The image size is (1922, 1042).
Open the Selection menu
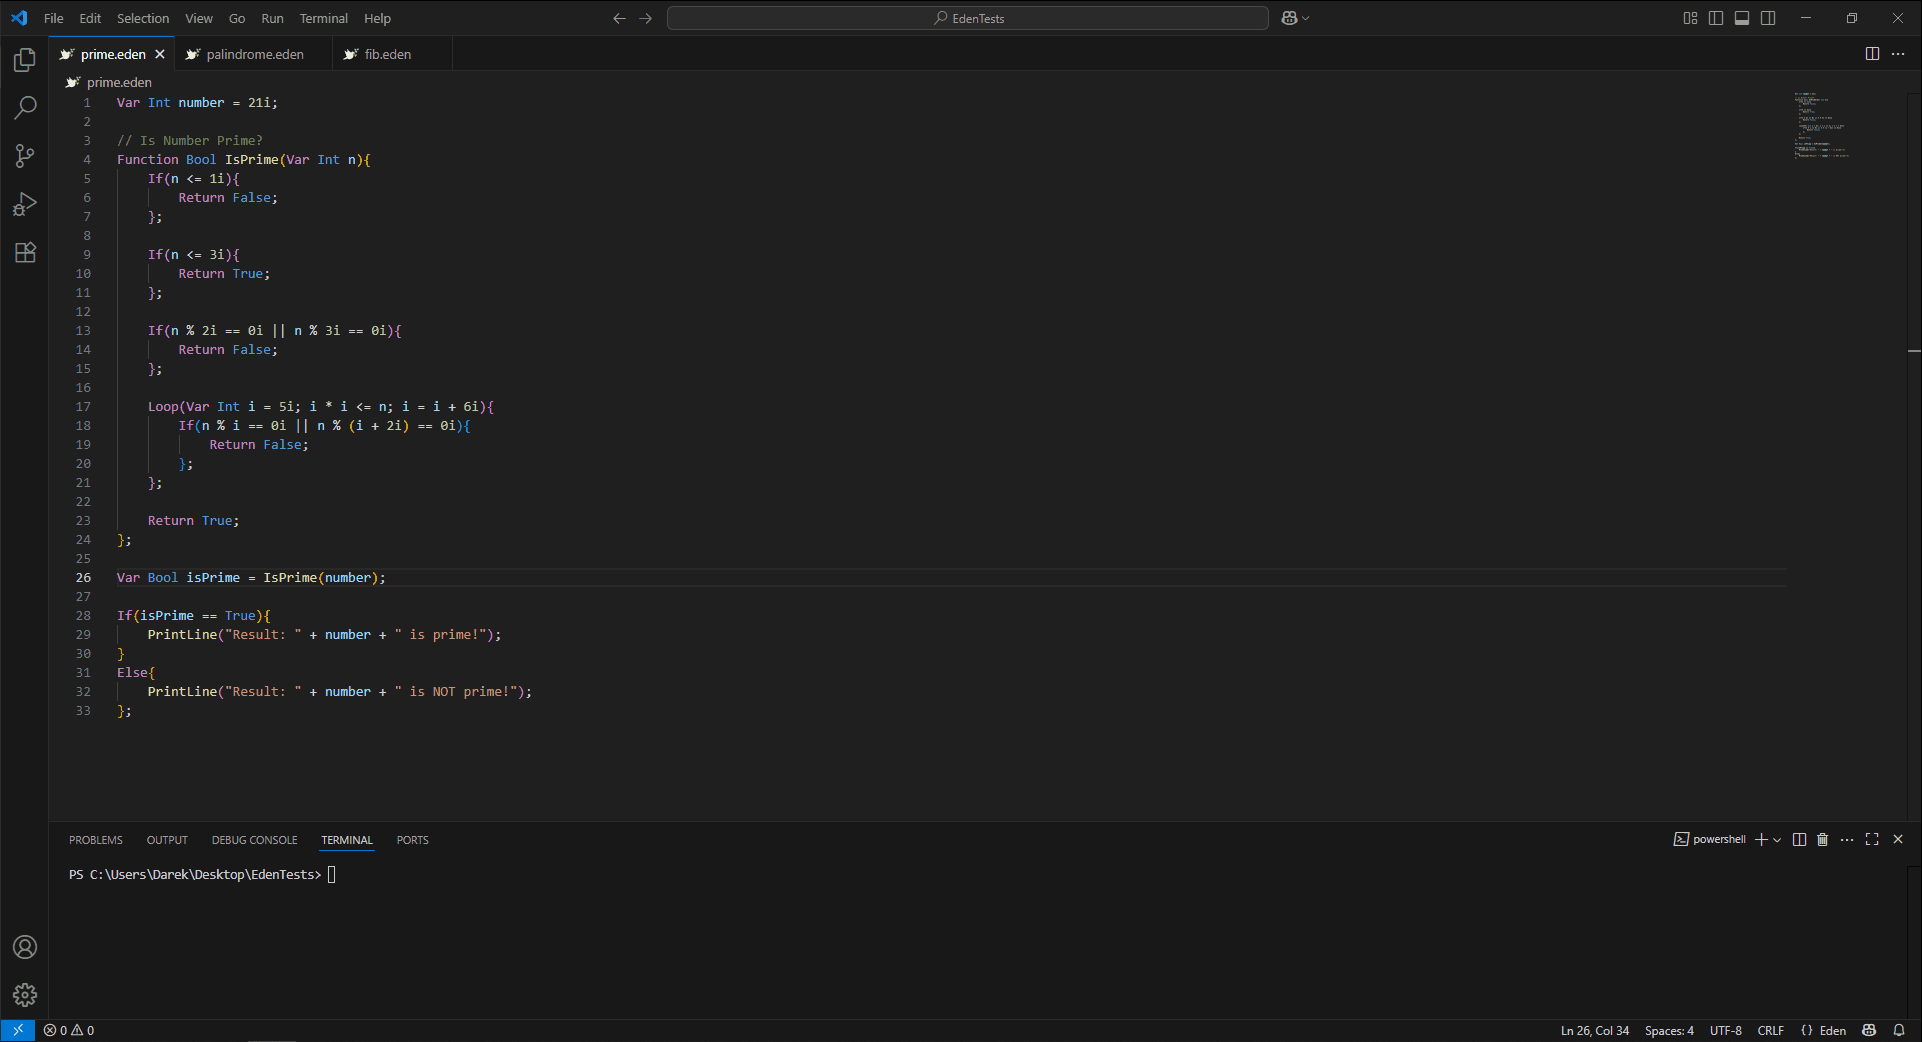(143, 18)
